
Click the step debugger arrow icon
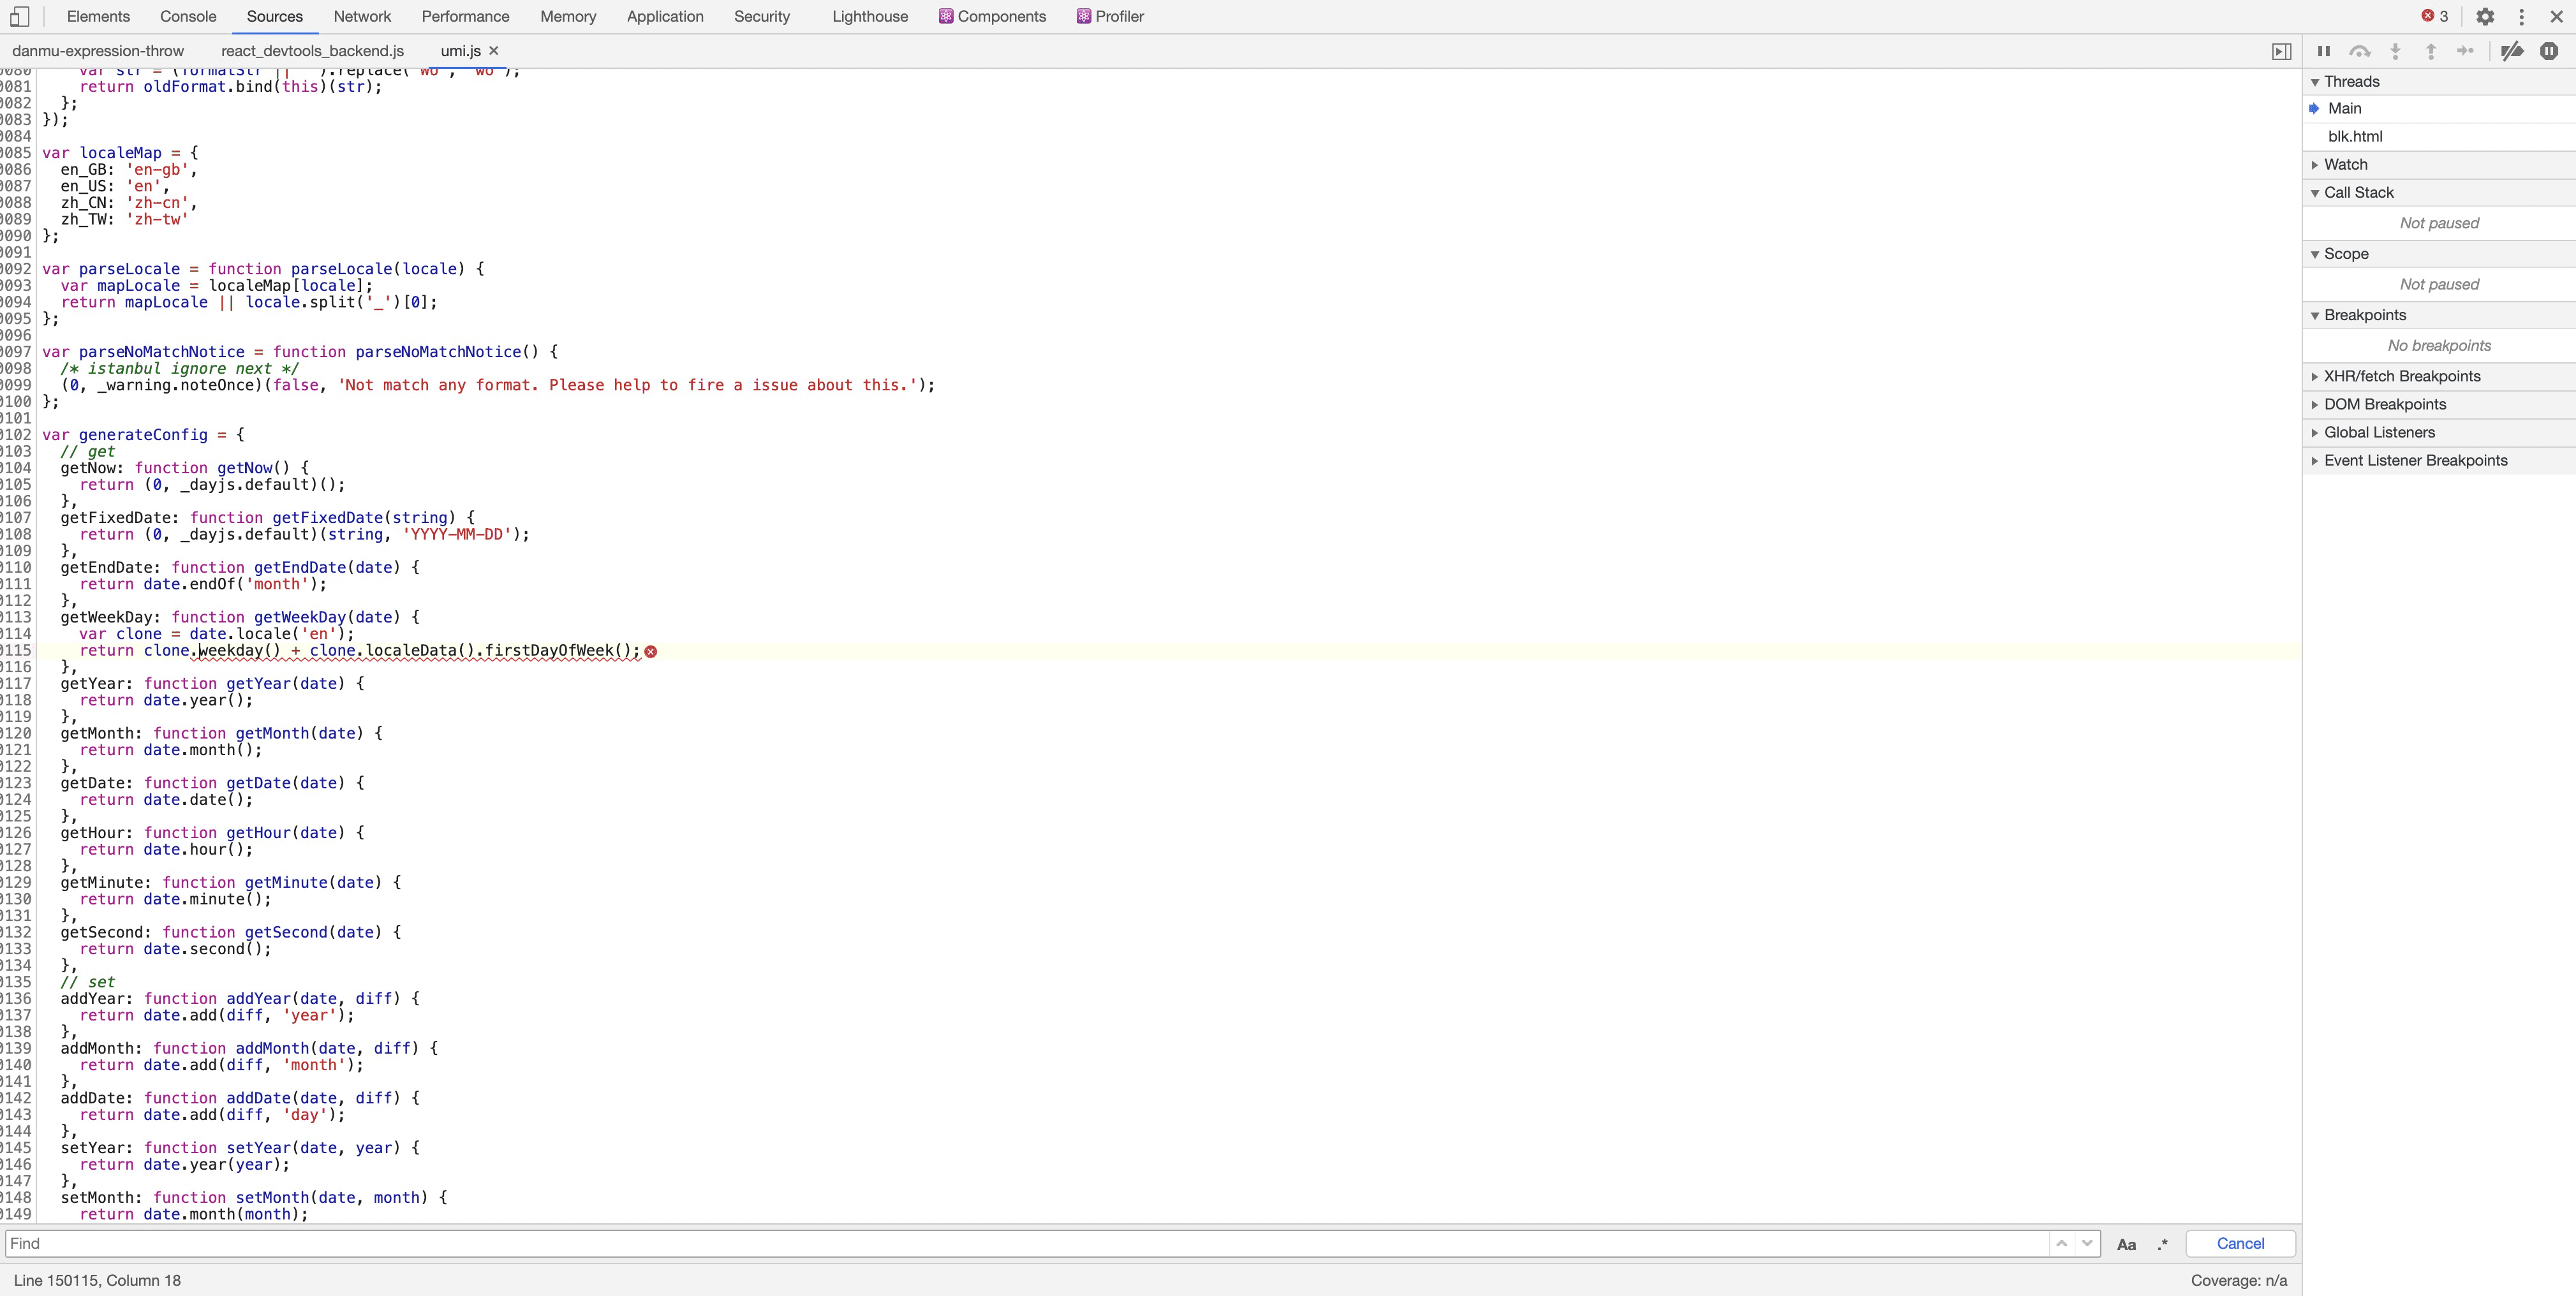click(x=2466, y=51)
